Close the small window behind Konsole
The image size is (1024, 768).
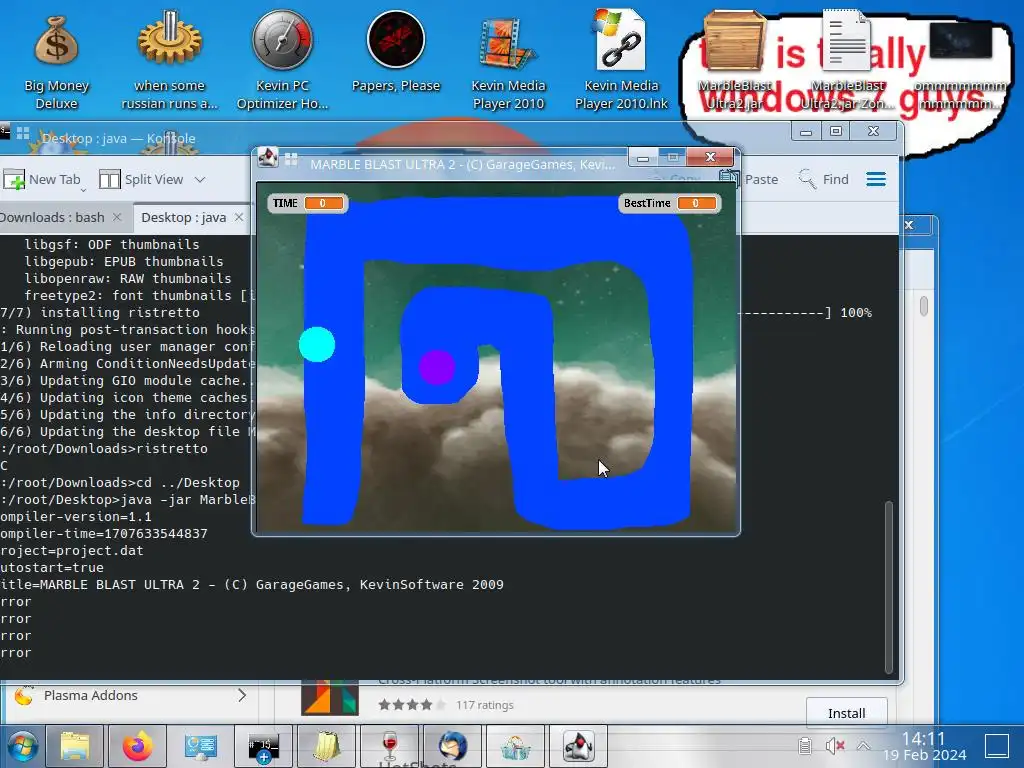(909, 225)
